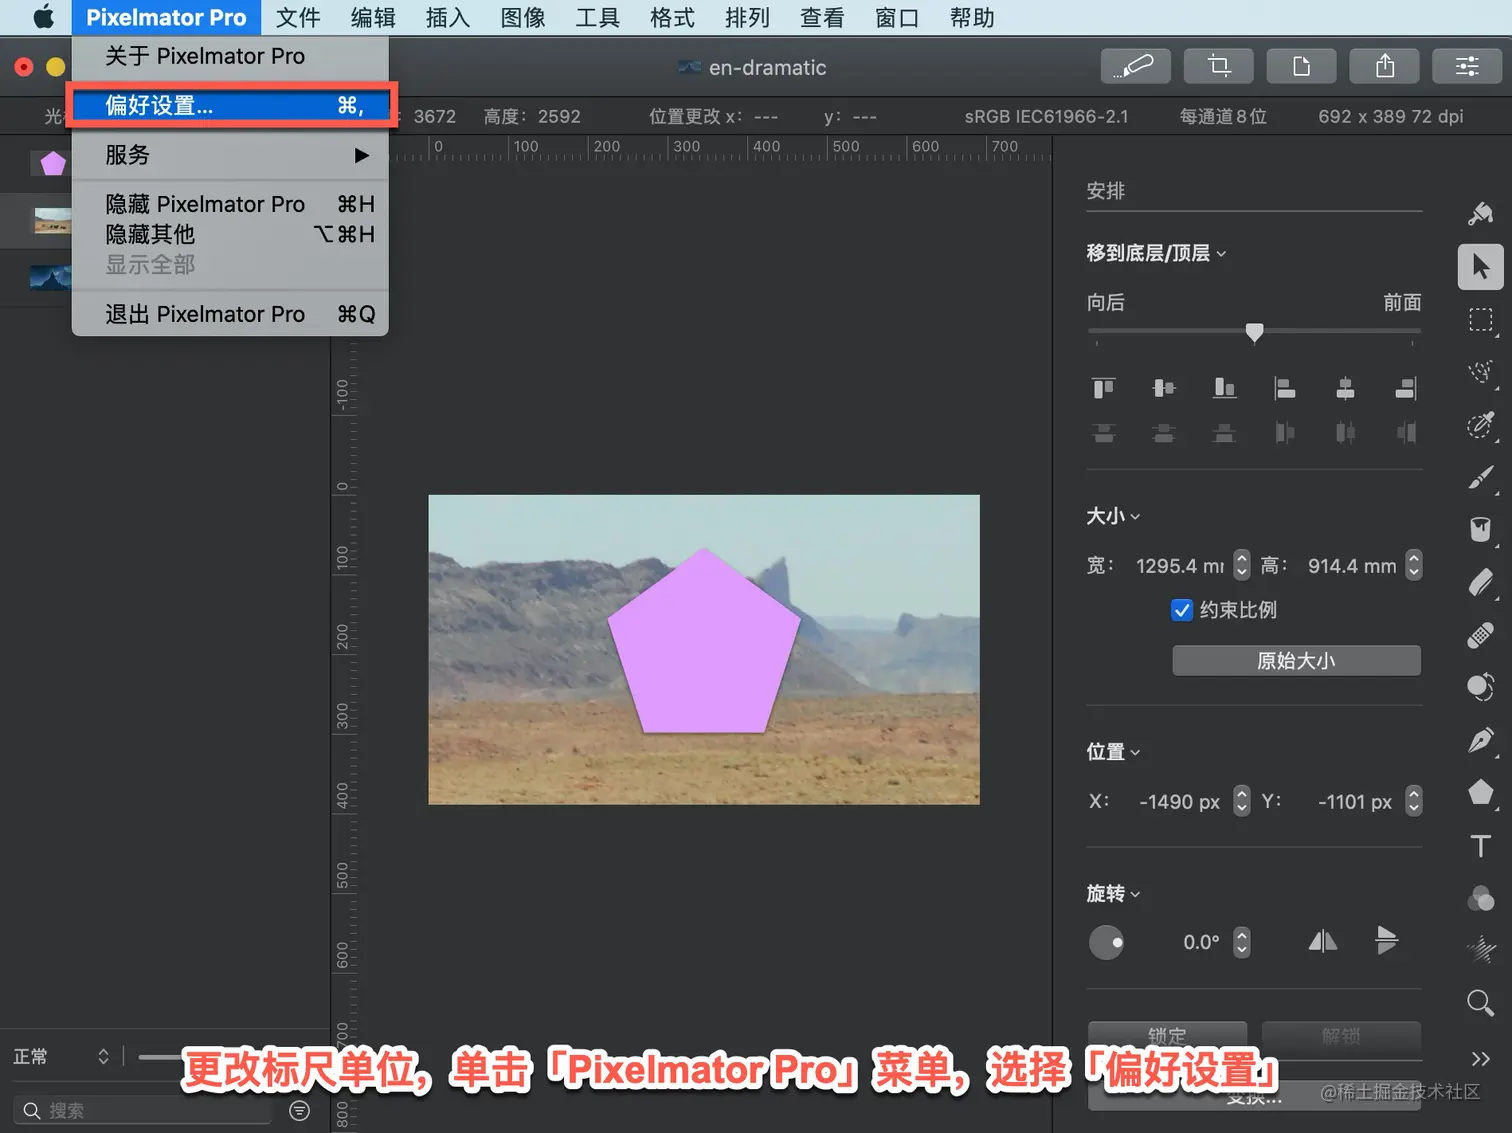This screenshot has width=1512, height=1133.
Task: Choose 关于 Pixelmator Pro
Action: (230, 56)
